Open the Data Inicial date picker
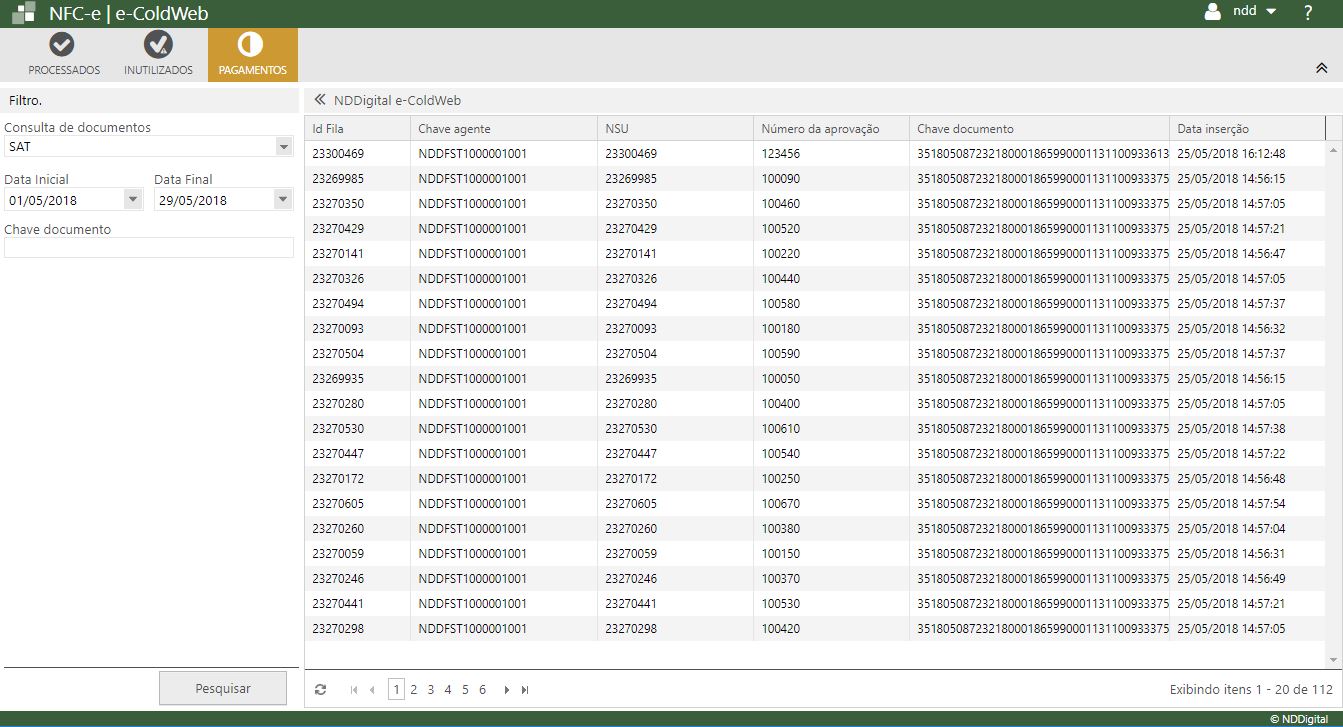 tap(133, 200)
